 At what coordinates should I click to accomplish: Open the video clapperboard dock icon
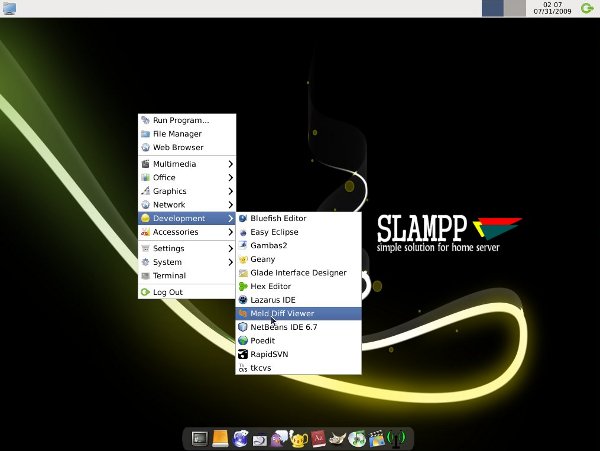pyautogui.click(x=377, y=439)
